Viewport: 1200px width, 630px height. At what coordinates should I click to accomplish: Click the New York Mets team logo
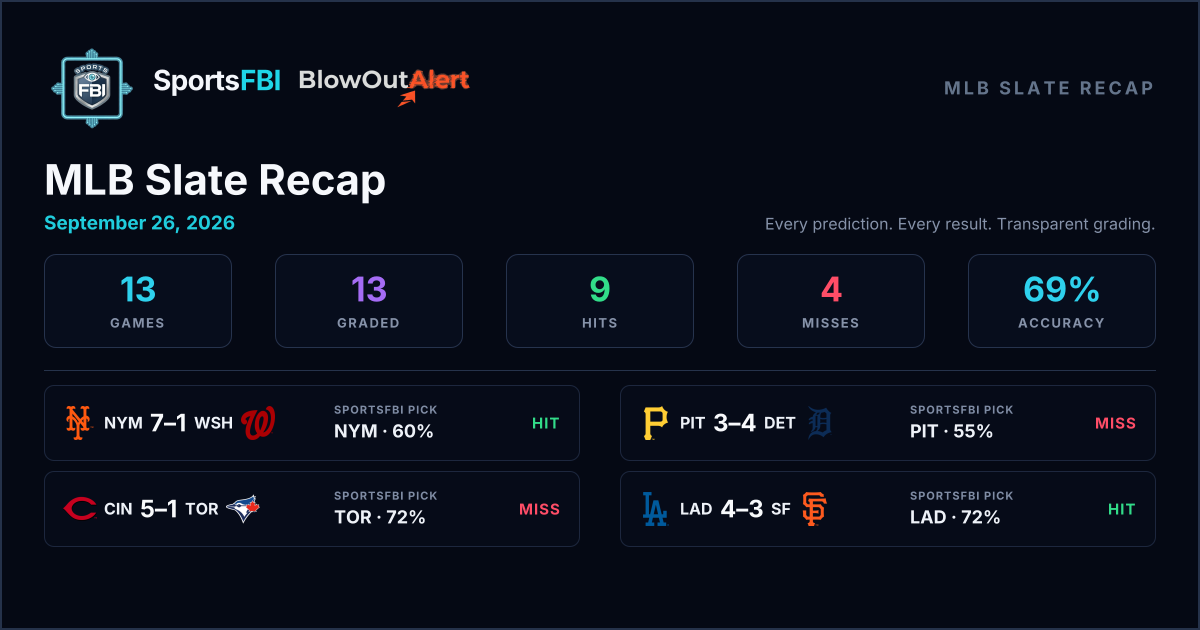78,423
